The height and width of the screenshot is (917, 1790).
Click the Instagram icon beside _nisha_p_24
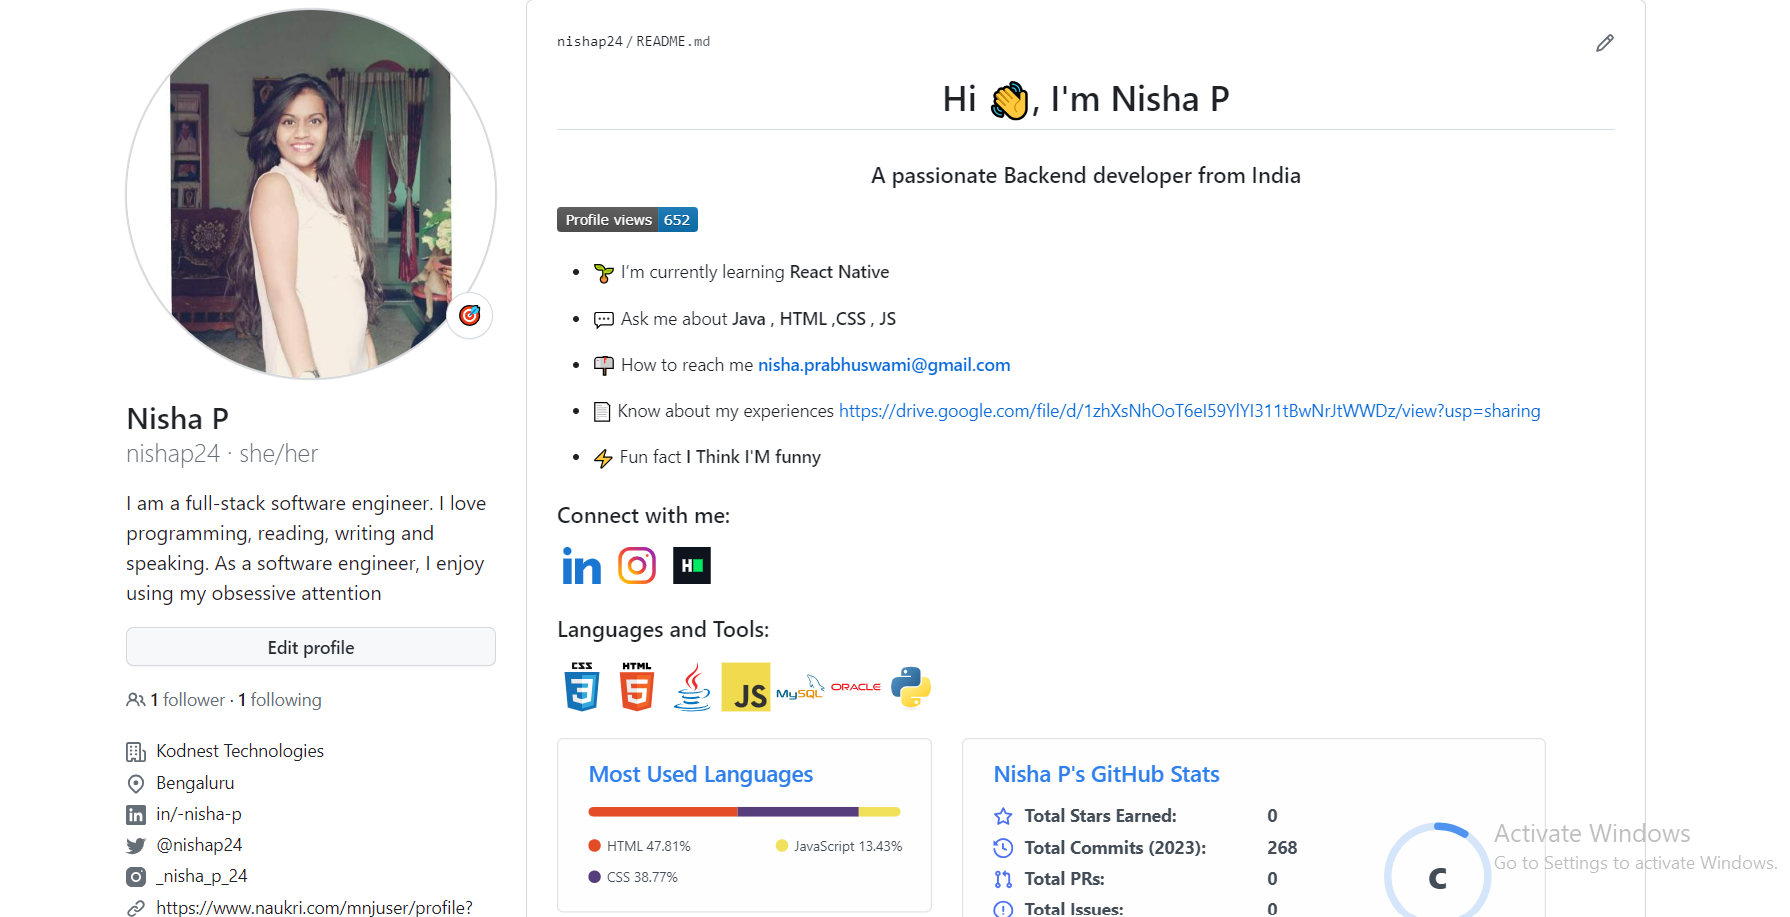point(136,877)
